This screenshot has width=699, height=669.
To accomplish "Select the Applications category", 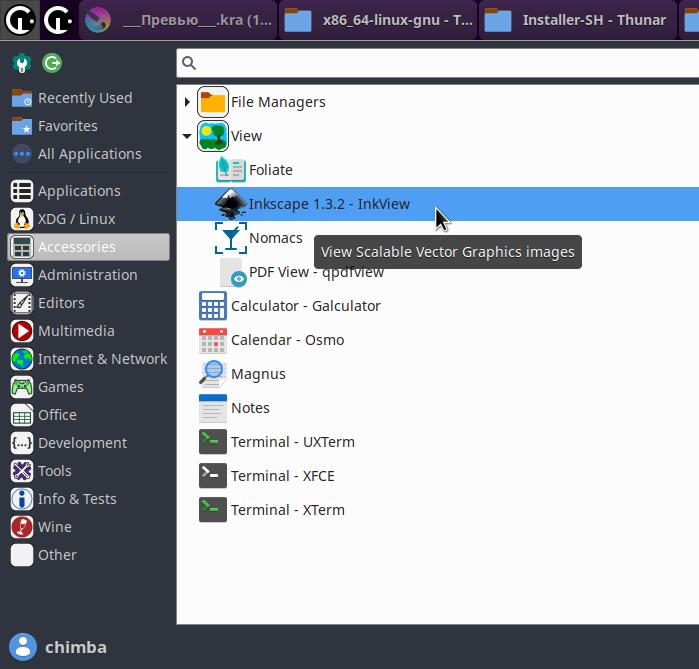I will tap(89, 191).
